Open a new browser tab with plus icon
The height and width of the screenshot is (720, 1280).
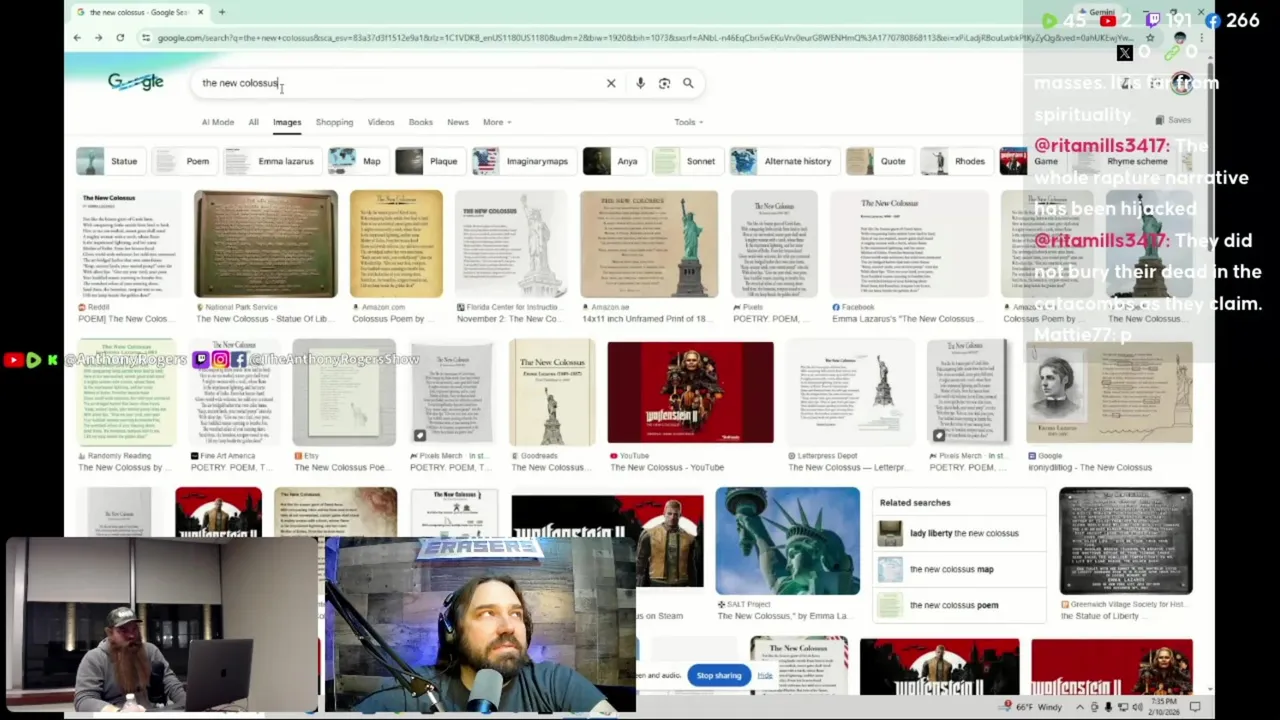[222, 12]
